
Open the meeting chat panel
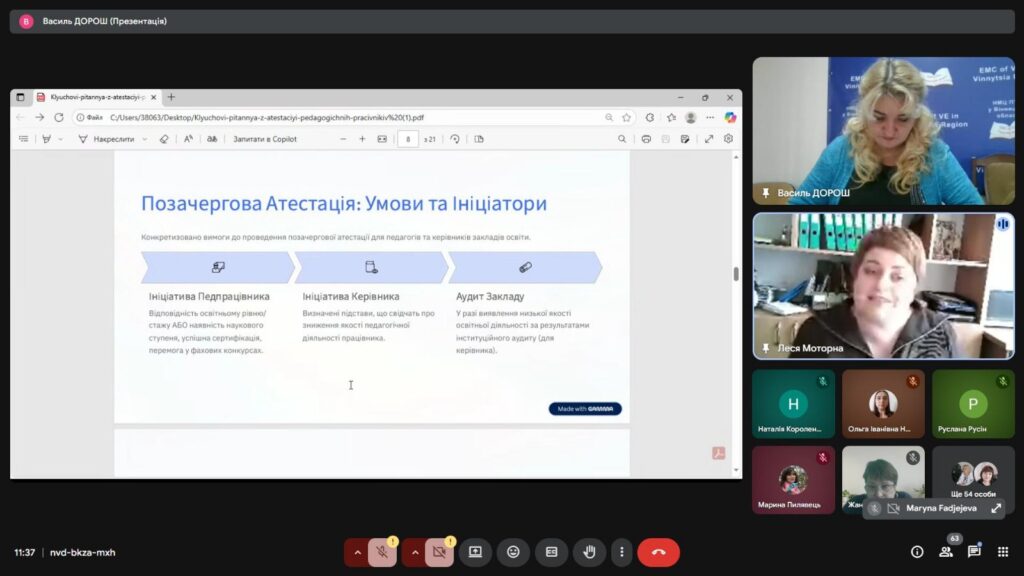[974, 552]
